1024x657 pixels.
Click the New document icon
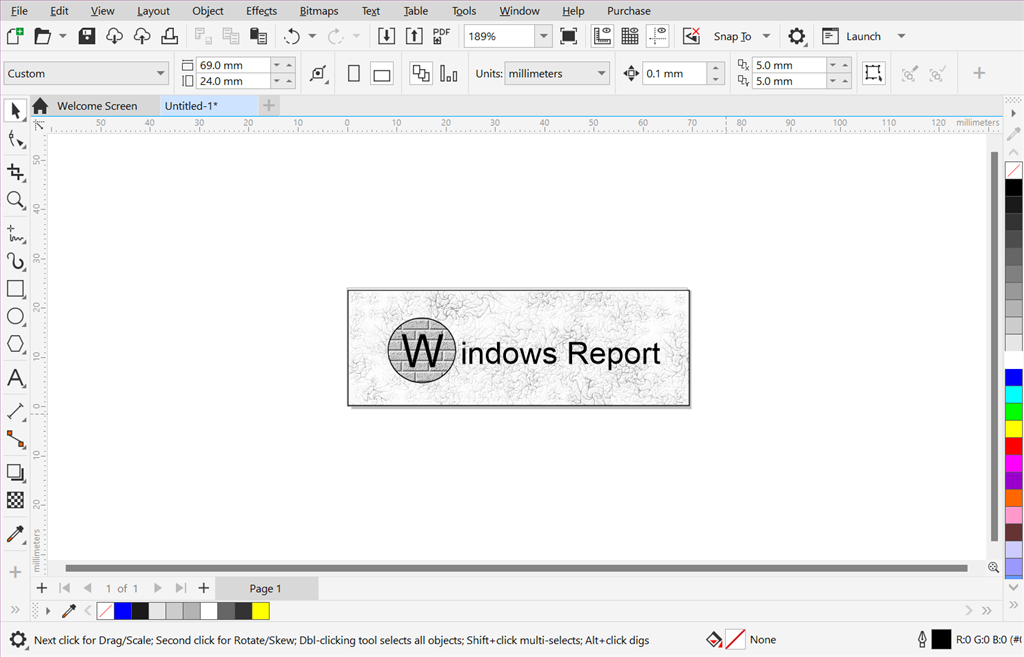click(x=14, y=36)
